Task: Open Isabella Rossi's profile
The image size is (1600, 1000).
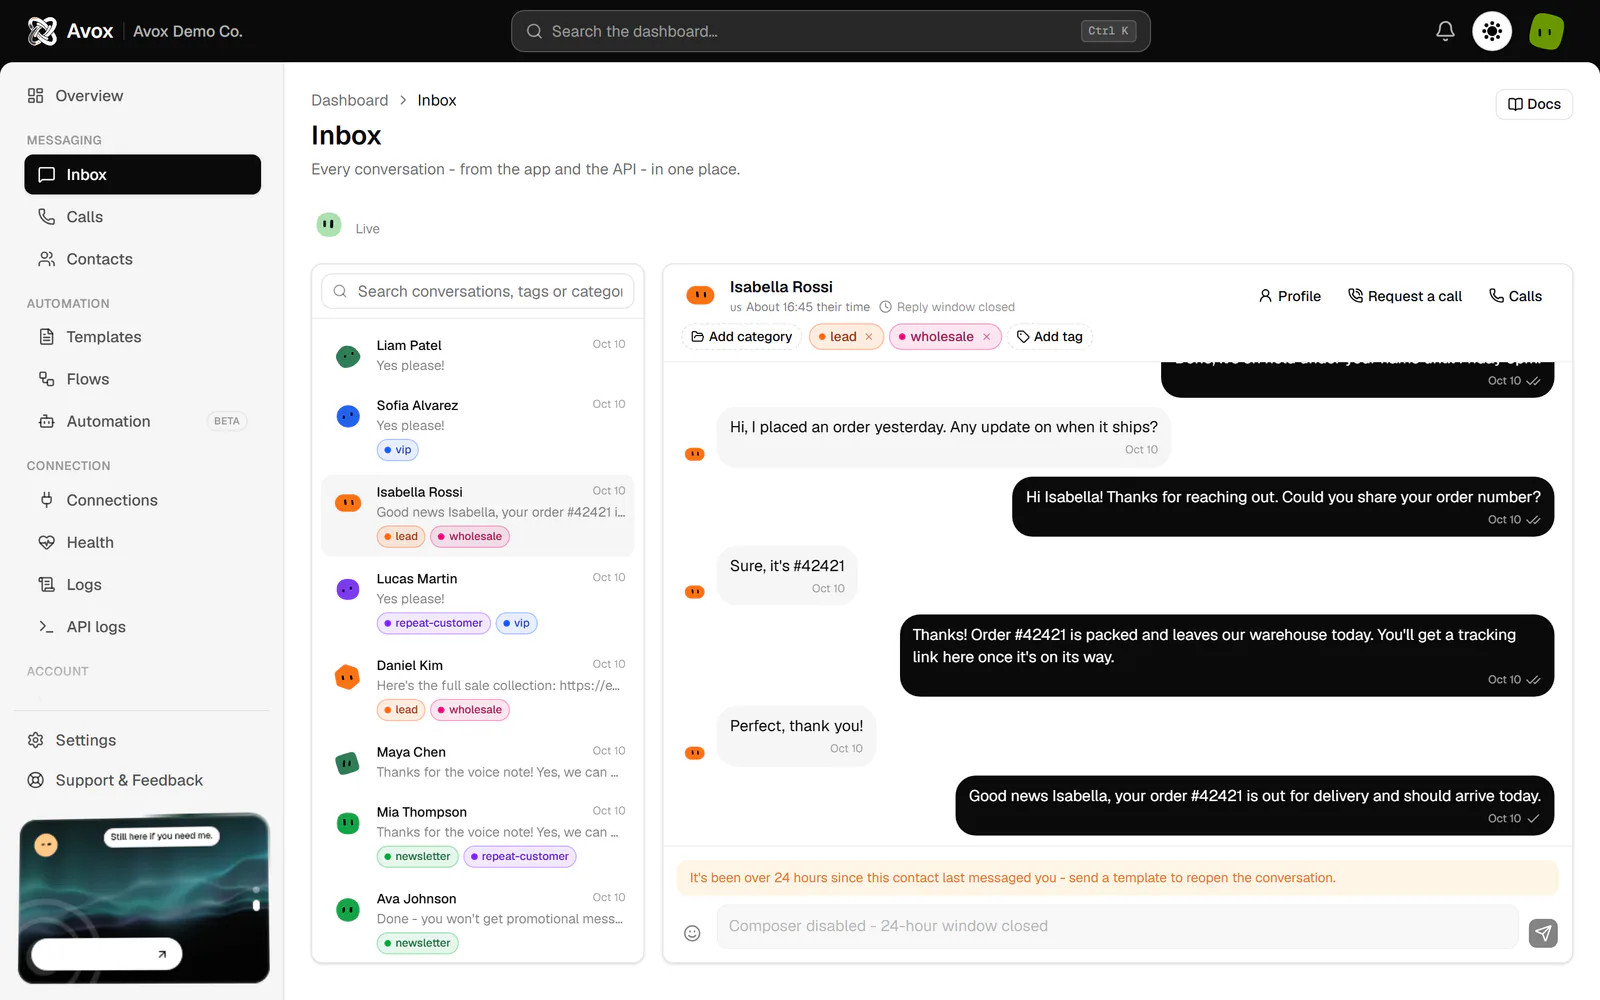Action: pyautogui.click(x=1290, y=296)
